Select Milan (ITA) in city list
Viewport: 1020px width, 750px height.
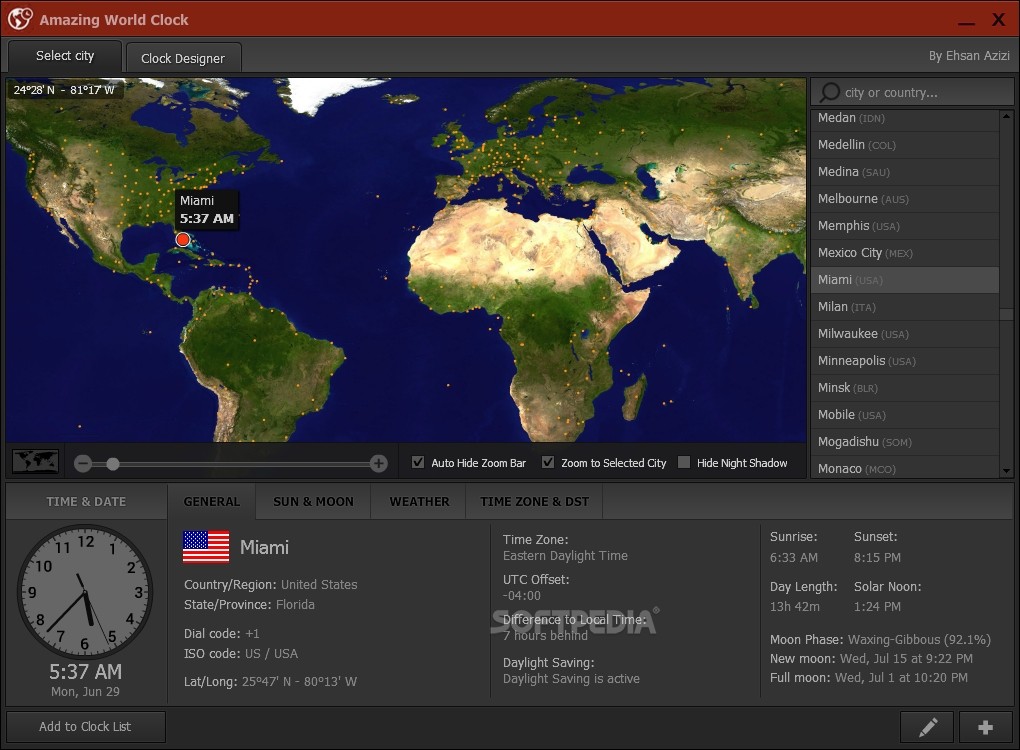coord(905,307)
